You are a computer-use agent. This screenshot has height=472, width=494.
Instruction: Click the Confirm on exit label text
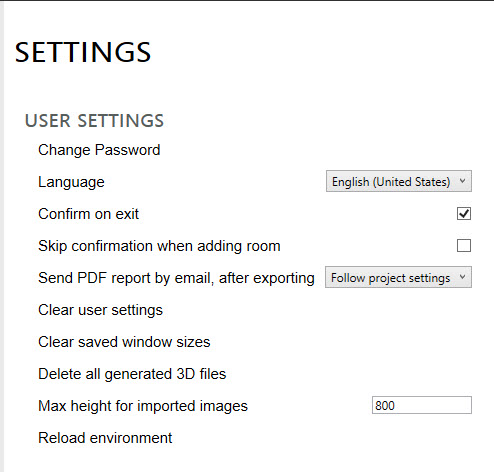88,214
